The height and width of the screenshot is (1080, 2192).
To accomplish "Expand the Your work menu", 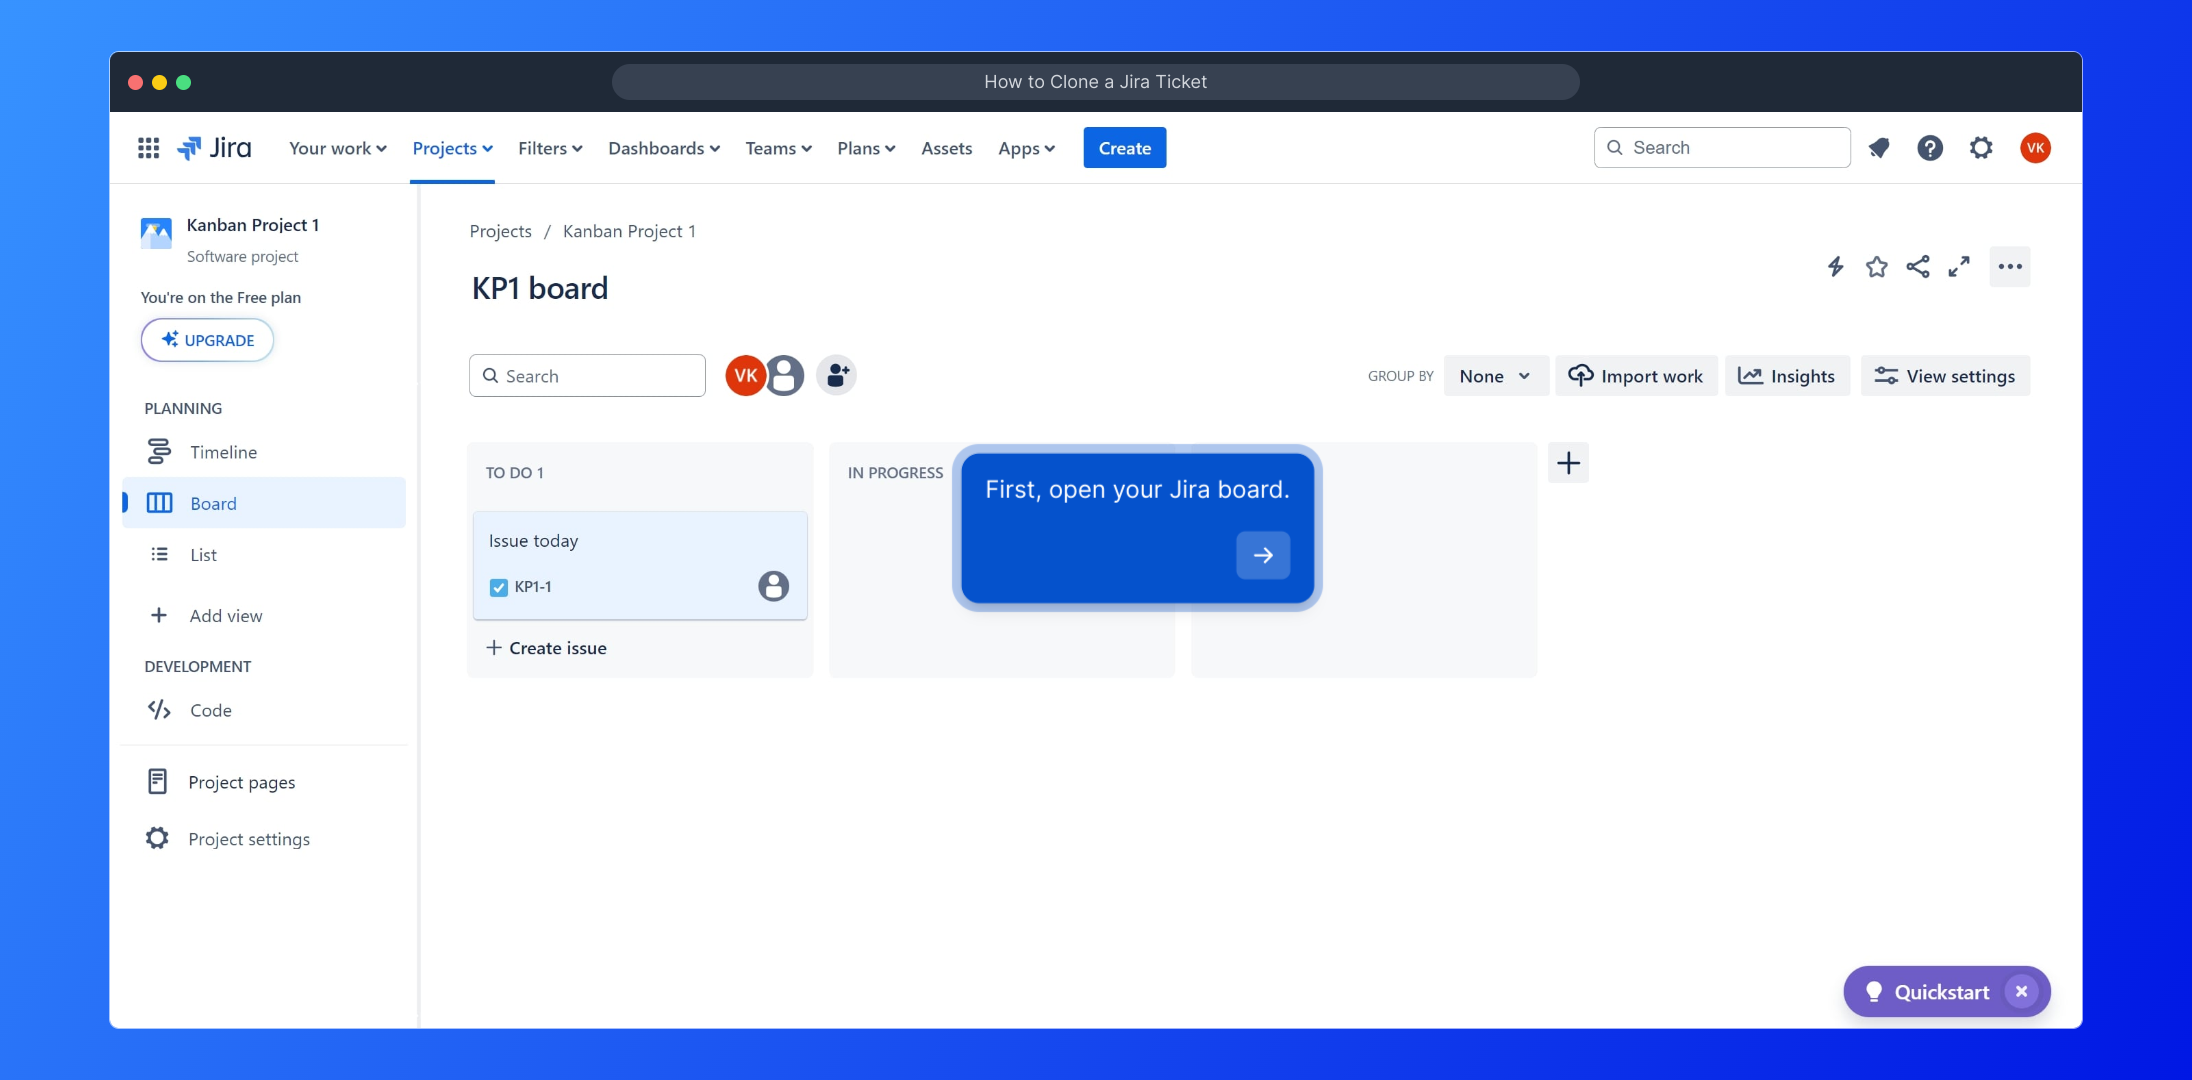I will [x=337, y=148].
